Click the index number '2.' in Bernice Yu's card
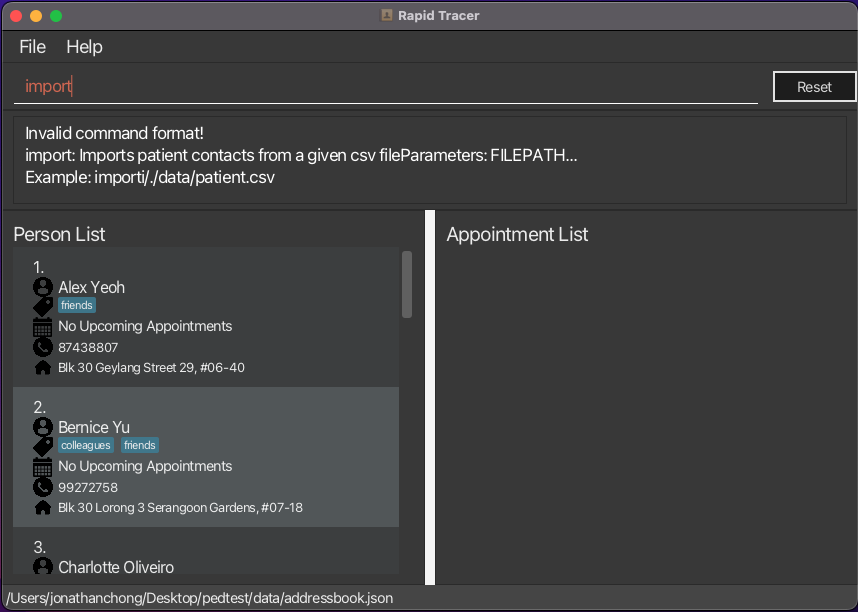This screenshot has height=612, width=858. pos(39,407)
